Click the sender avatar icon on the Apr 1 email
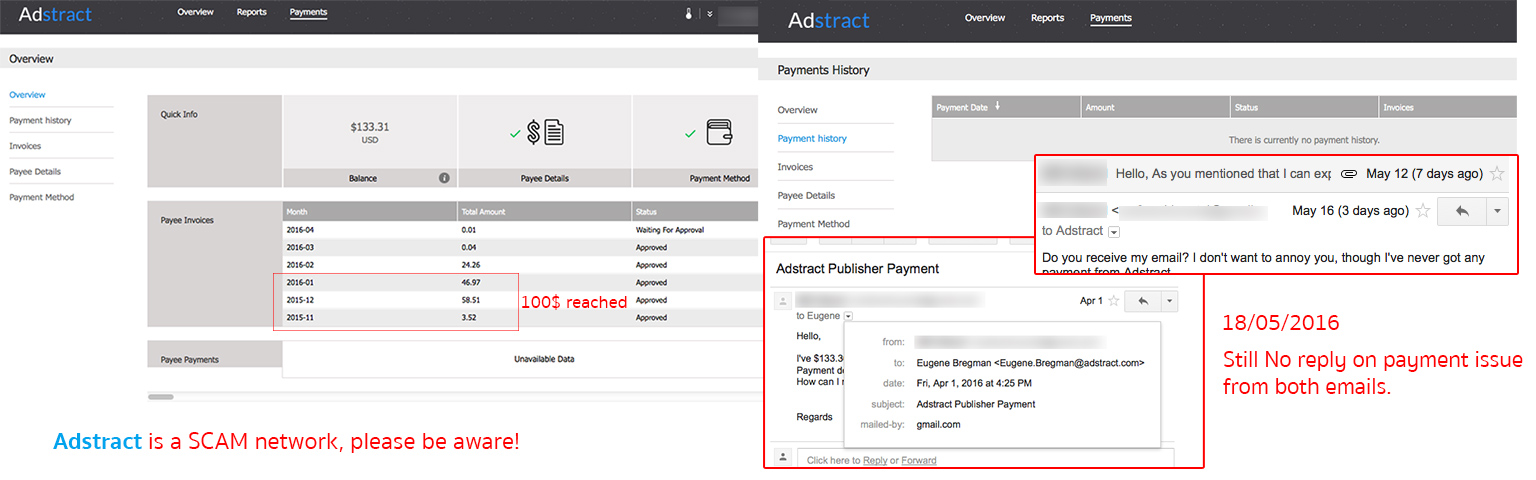This screenshot has width=1536, height=480. point(783,300)
